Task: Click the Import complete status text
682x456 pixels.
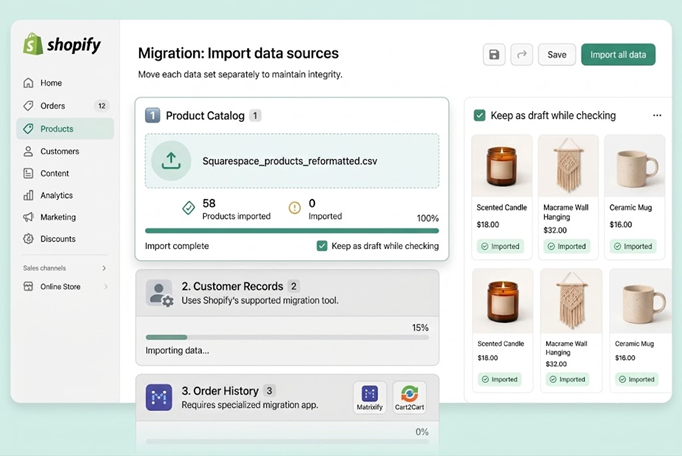Action: [177, 246]
